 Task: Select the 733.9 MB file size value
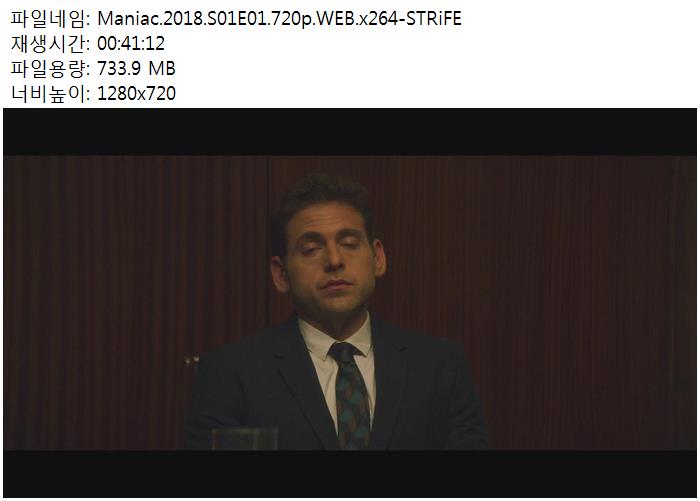click(136, 68)
